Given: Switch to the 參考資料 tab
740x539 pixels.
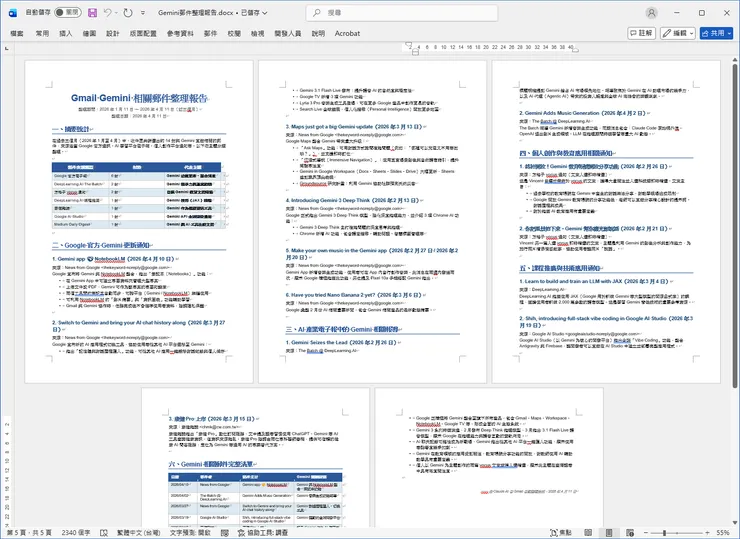Looking at the screenshot, I should [181, 33].
